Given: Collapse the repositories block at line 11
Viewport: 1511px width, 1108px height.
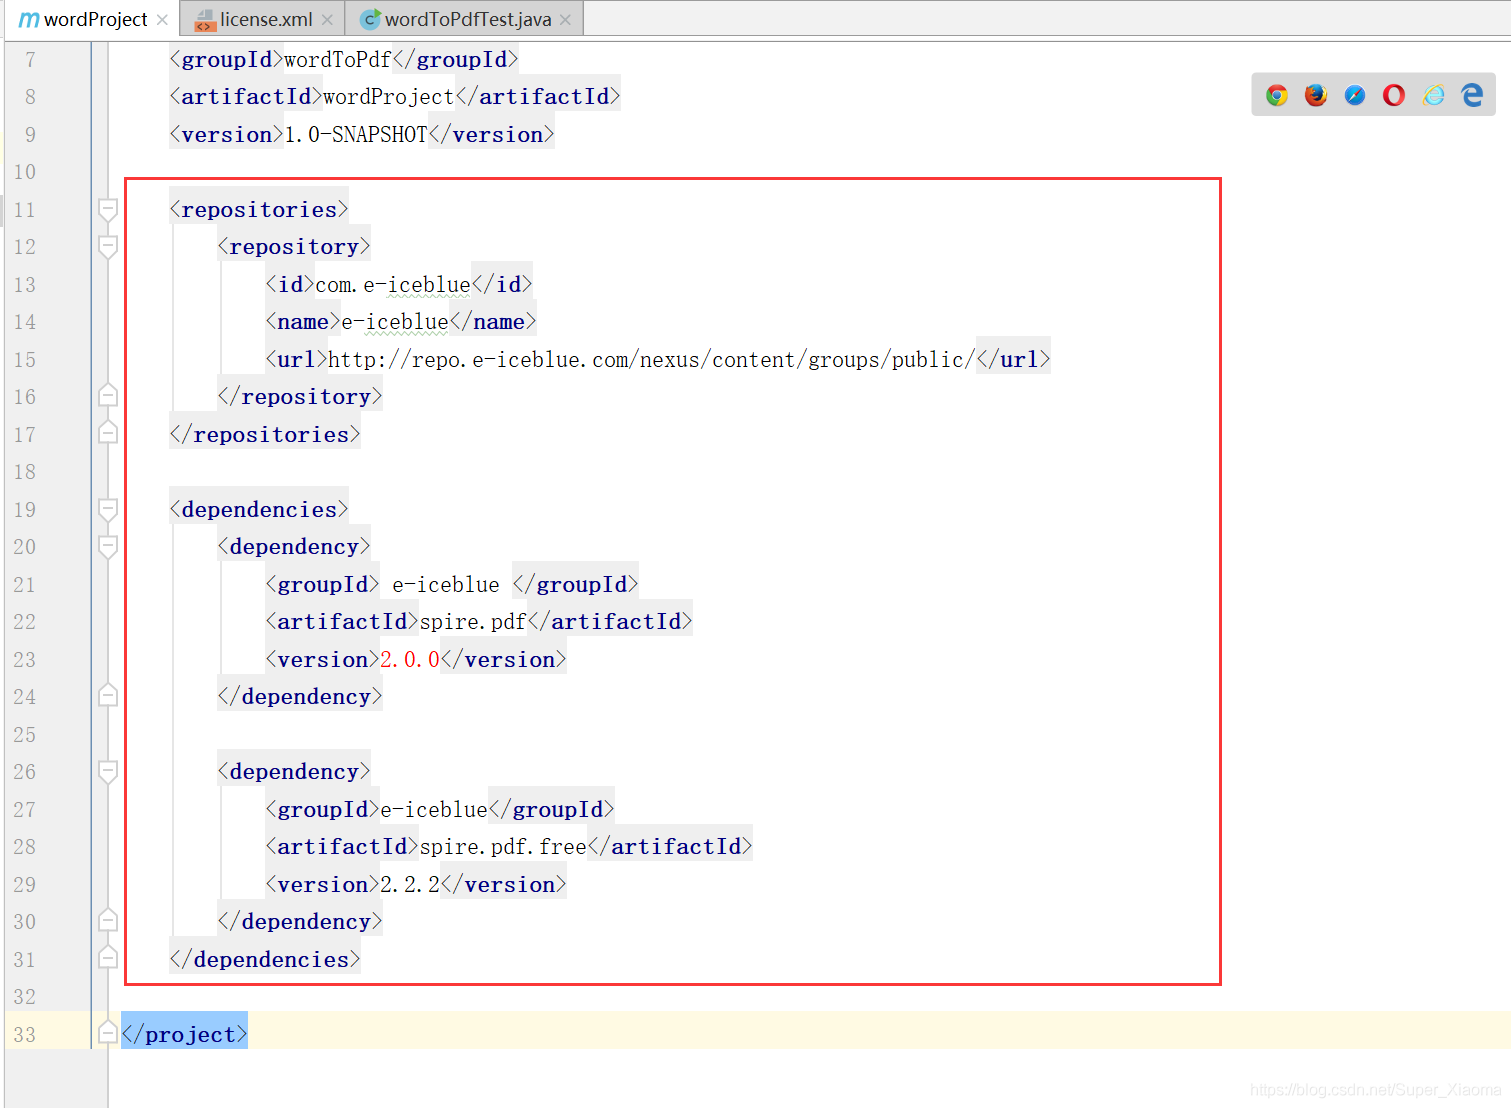Looking at the screenshot, I should coord(108,210).
